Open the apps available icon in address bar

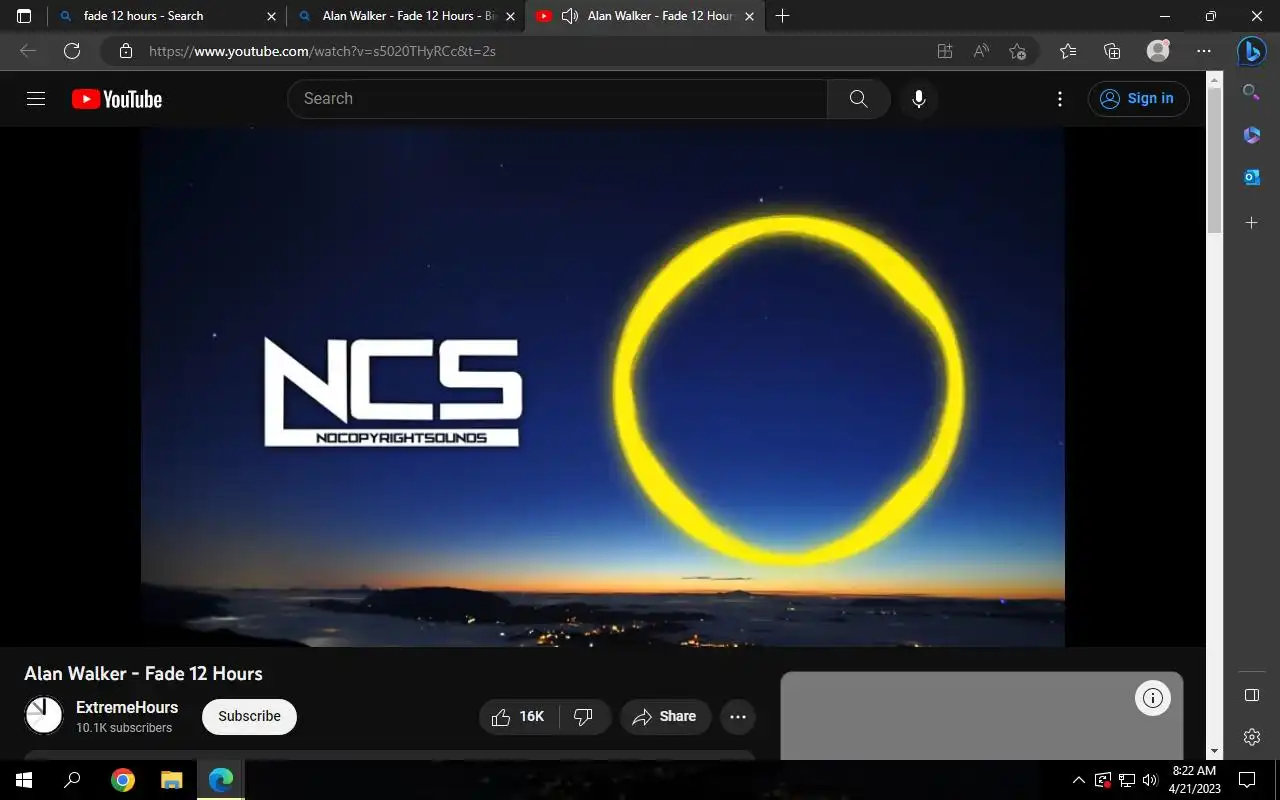(945, 51)
